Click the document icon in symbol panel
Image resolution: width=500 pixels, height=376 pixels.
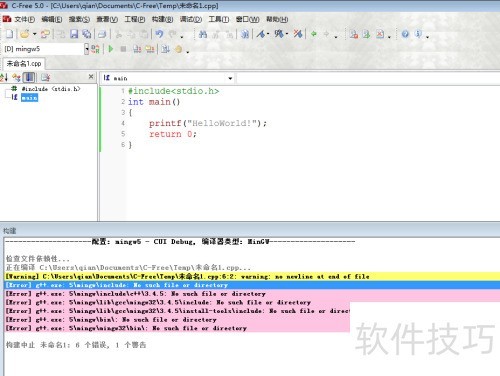45,77
